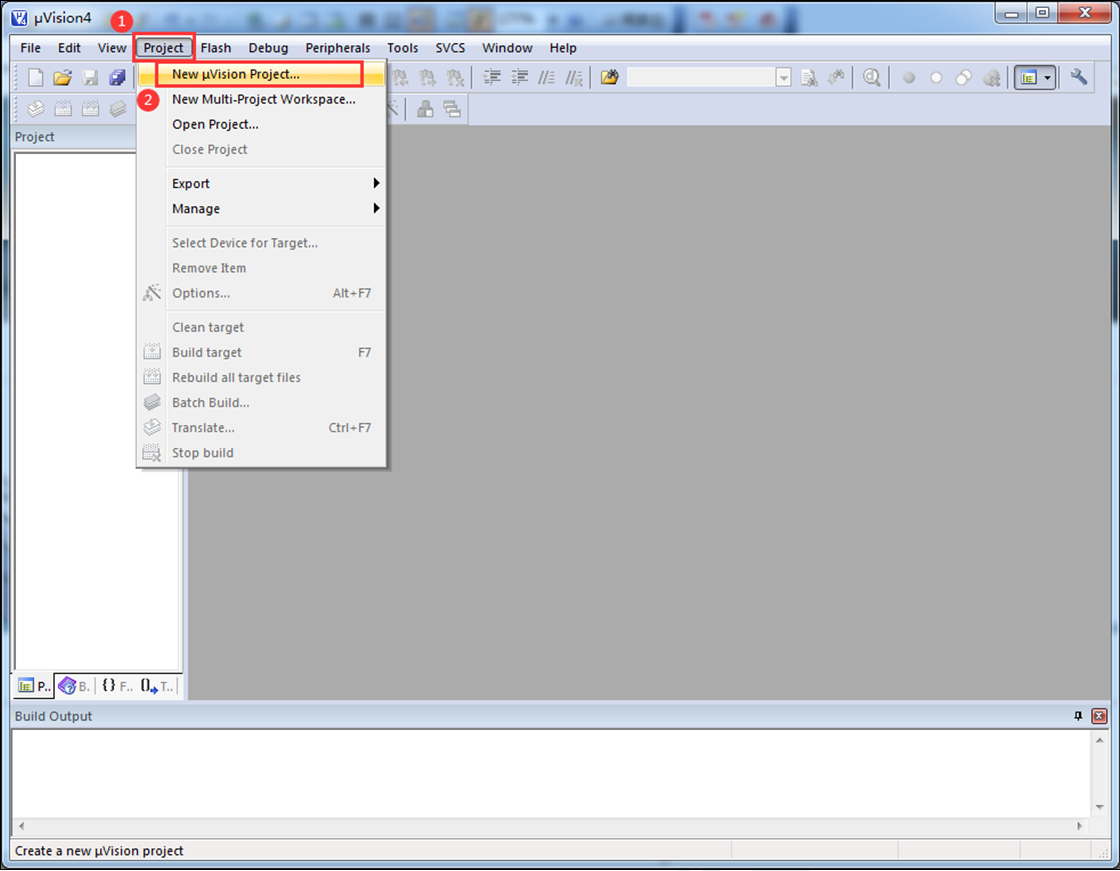Click Clean target menu entry
Screen dimensions: 1120x871
point(261,327)
